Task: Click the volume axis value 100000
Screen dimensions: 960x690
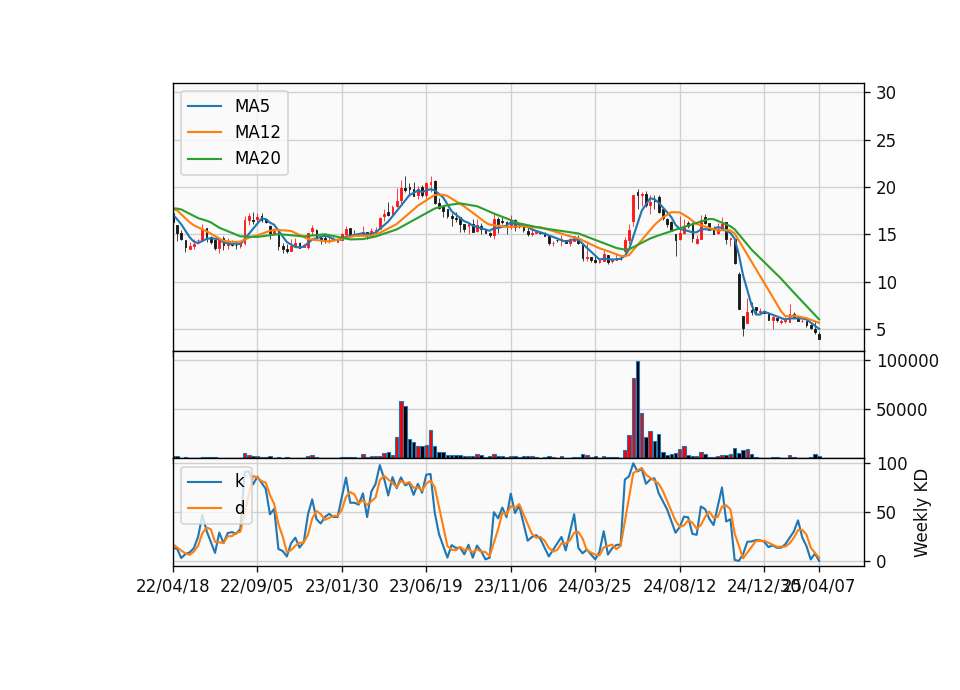Action: pos(907,361)
